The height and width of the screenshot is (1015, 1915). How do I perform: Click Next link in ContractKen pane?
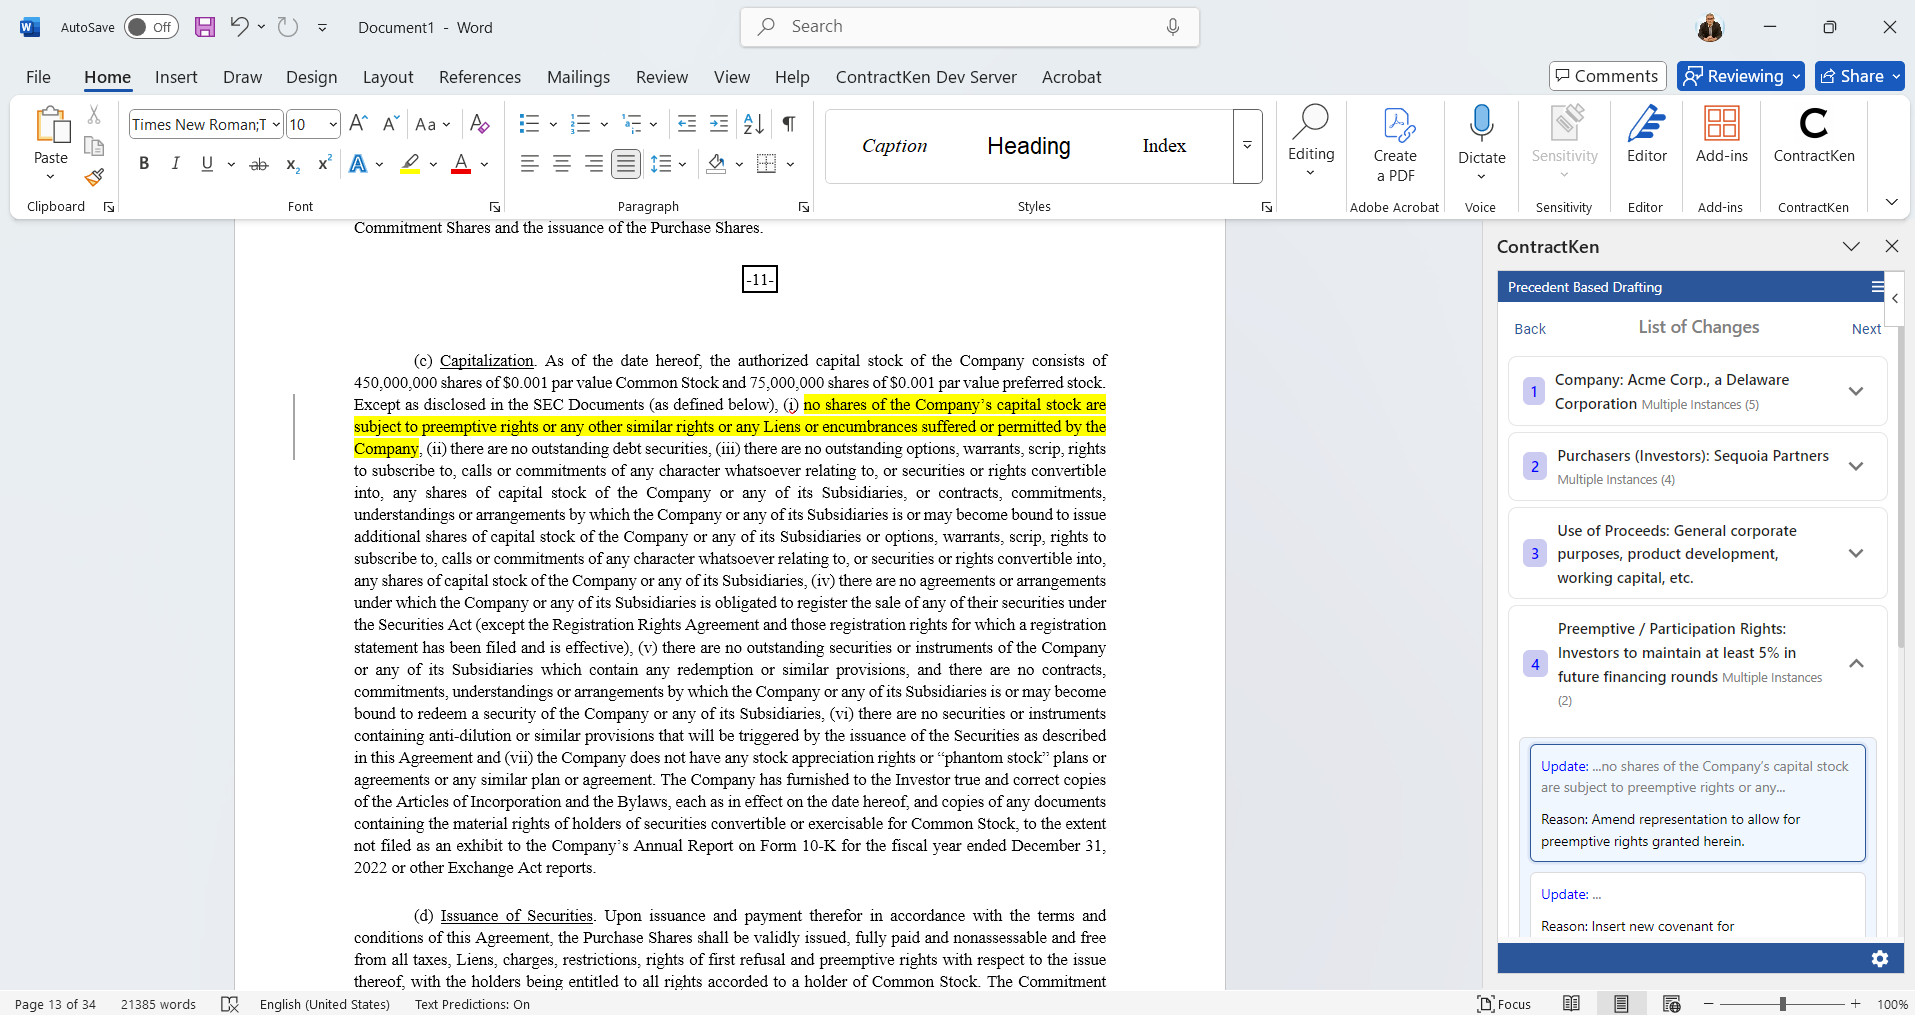(x=1866, y=329)
